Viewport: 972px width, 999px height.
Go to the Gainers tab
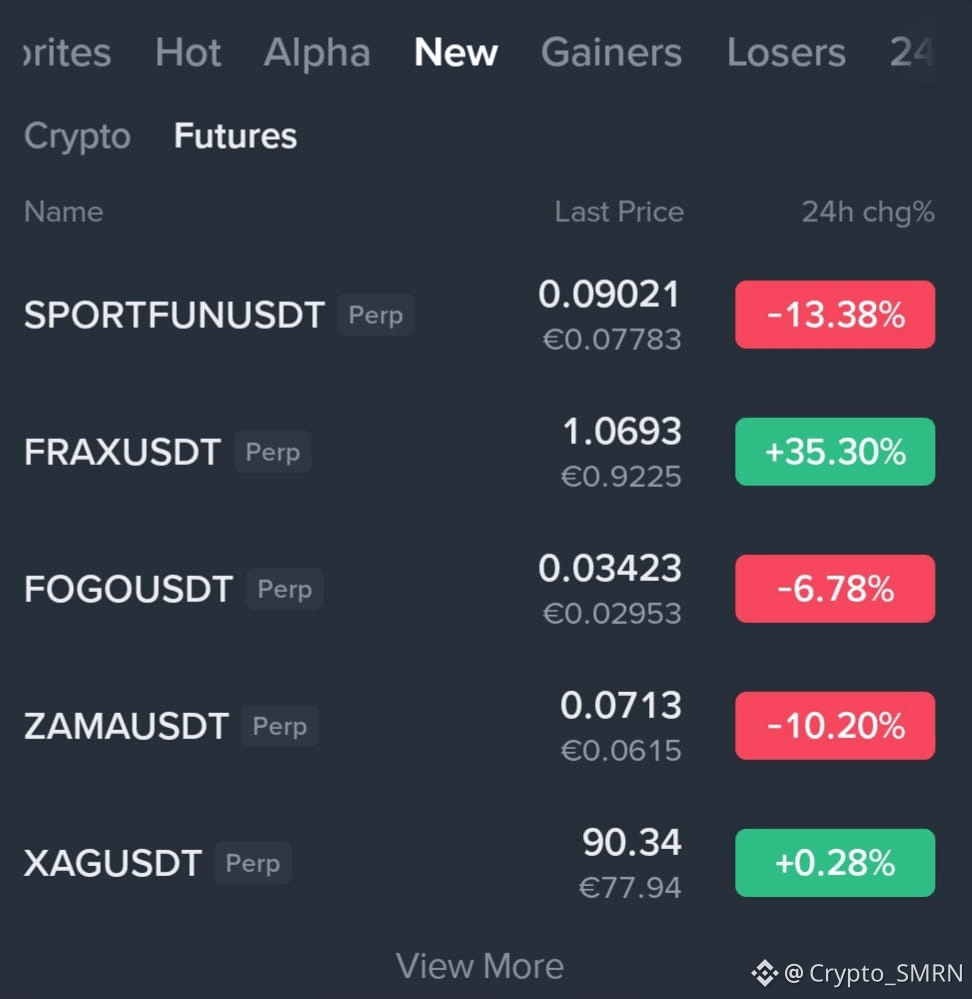click(611, 52)
